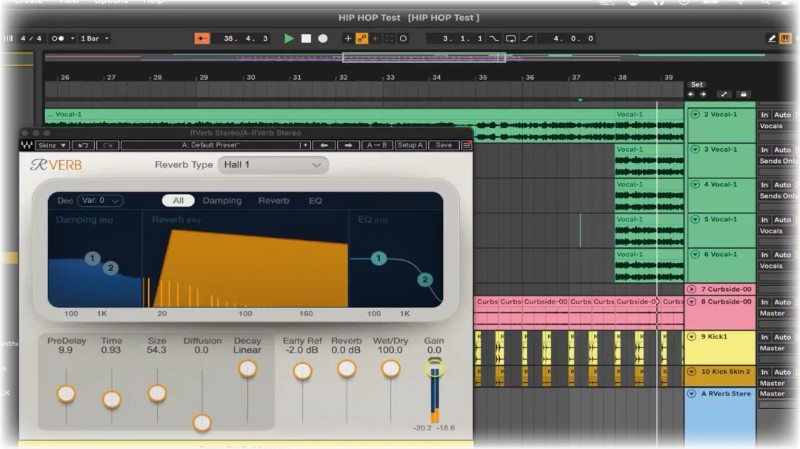Image resolution: width=800 pixels, height=449 pixels.
Task: Toggle the Decay Linear switch
Action: (x=247, y=368)
